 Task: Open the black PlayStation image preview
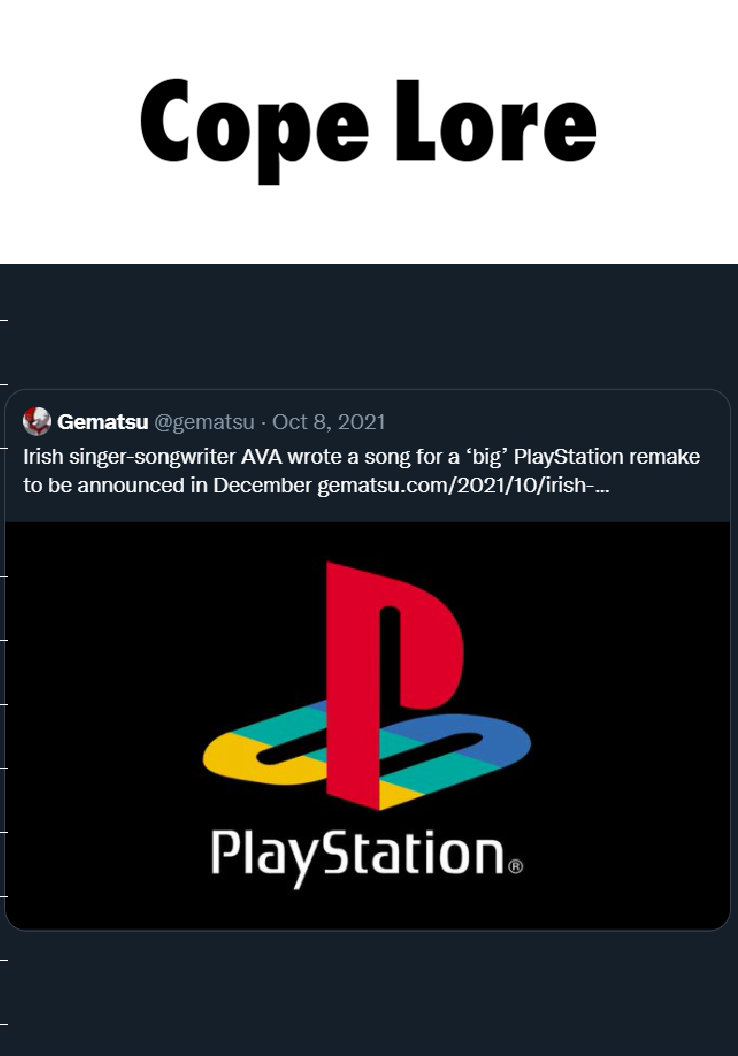tap(368, 725)
